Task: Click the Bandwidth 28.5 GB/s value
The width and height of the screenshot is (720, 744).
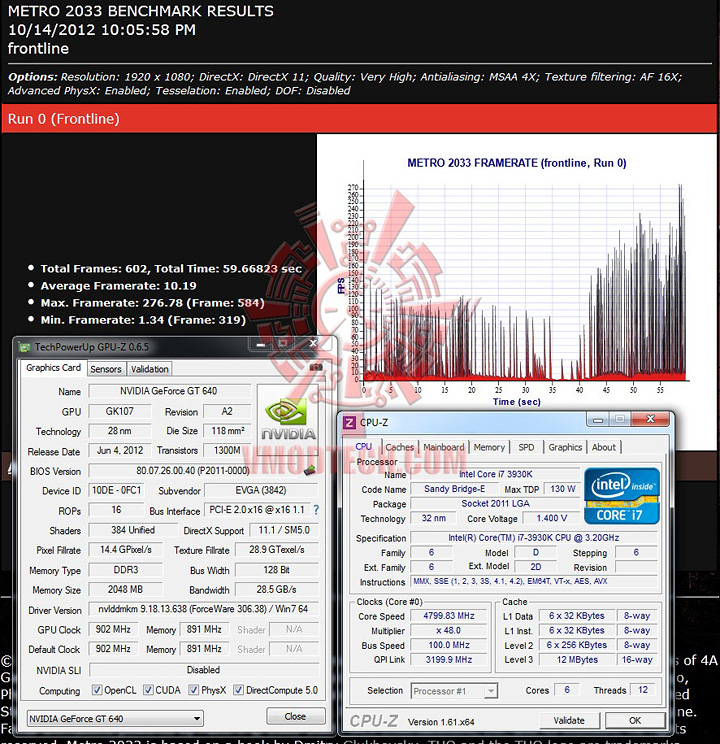Action: [x=276, y=589]
